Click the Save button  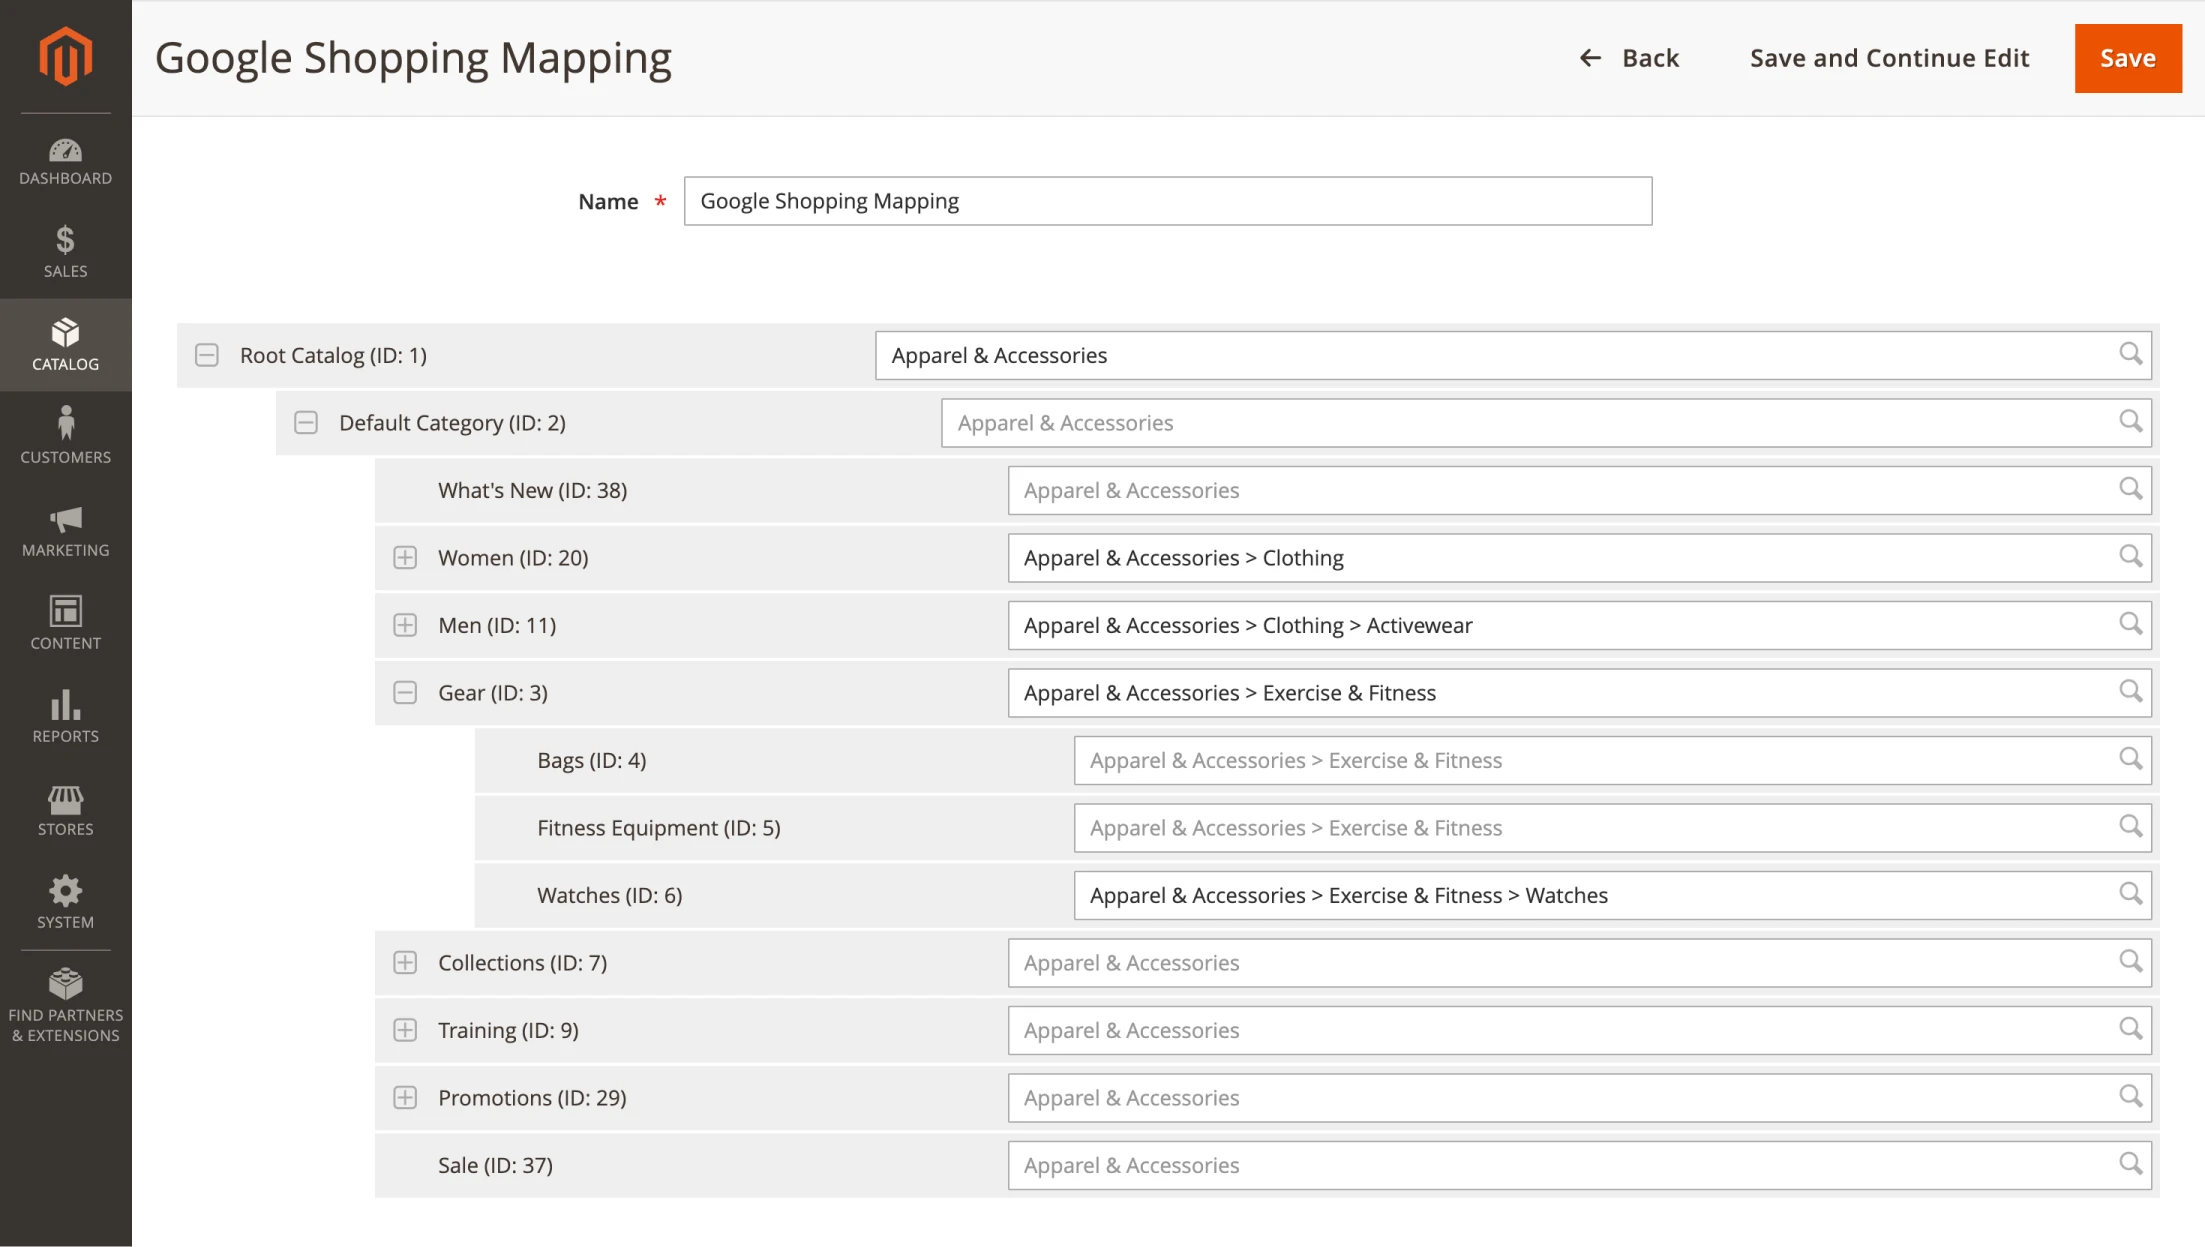tap(2127, 58)
